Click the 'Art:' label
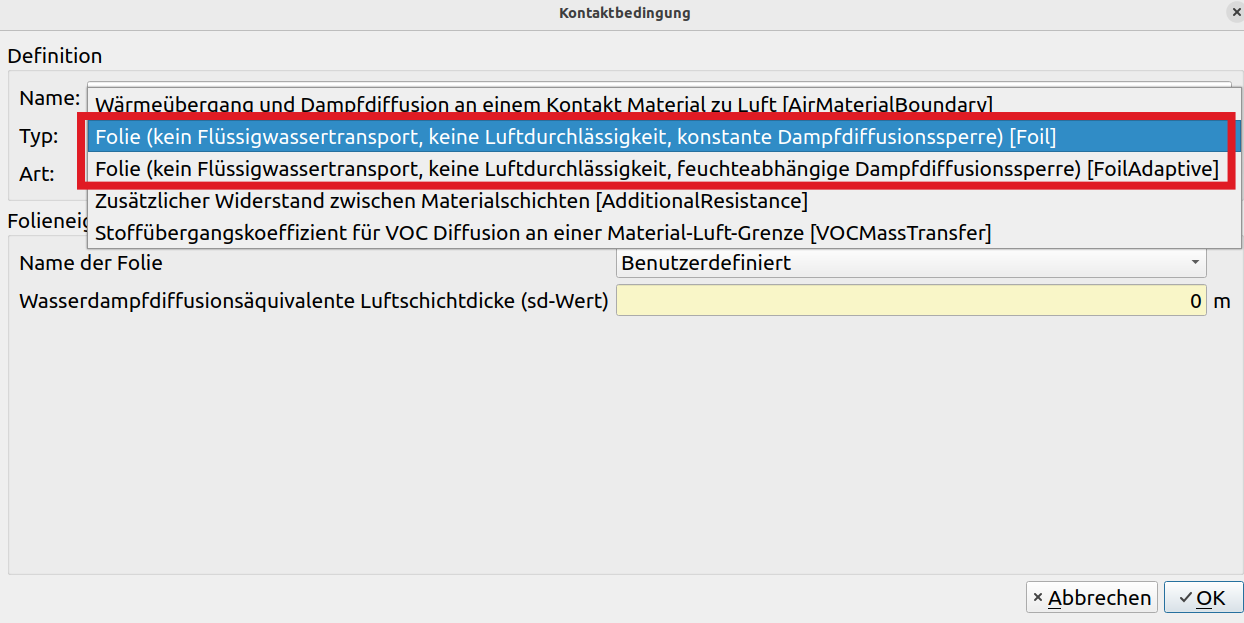 [37, 174]
